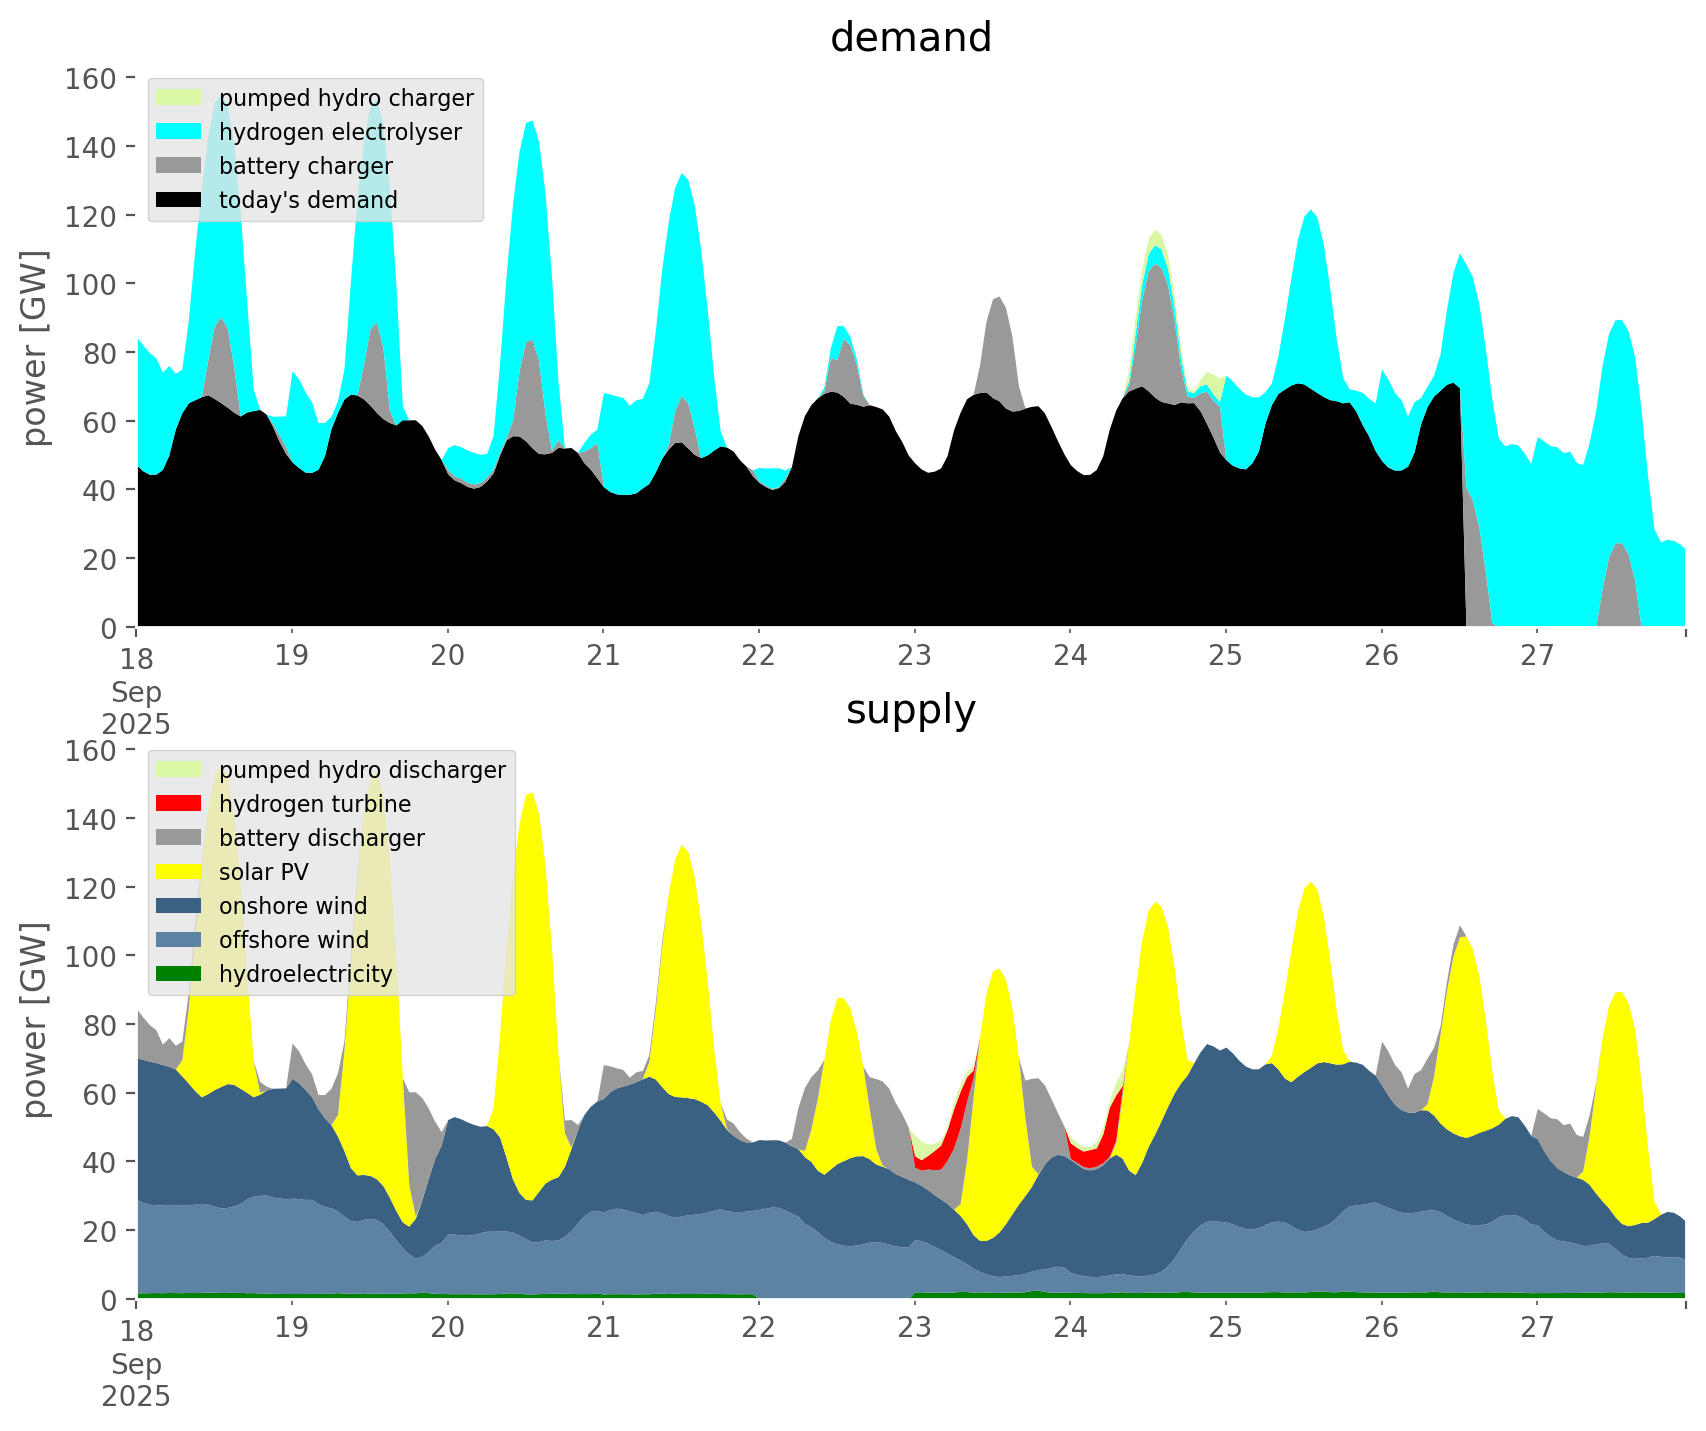1706x1431 pixels.
Task: Click the "demand" chart title
Action: click(910, 38)
